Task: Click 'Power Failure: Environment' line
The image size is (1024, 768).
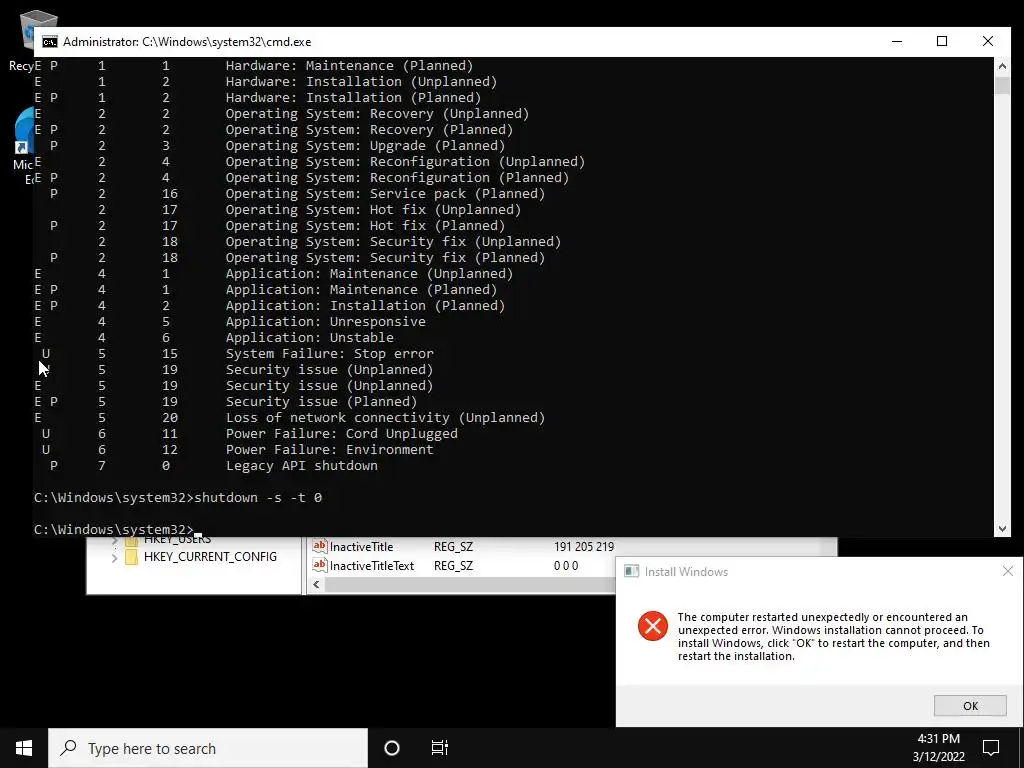Action: pyautogui.click(x=330, y=449)
